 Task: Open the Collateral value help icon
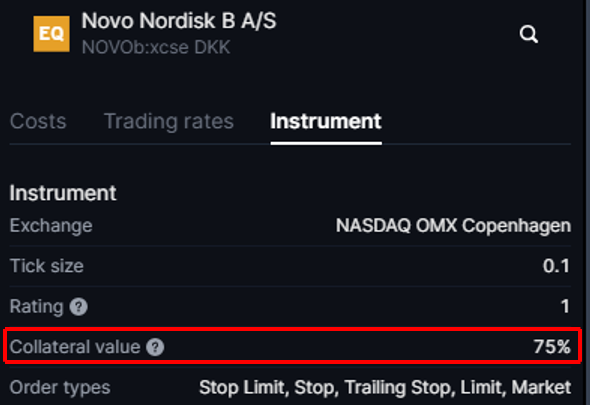[155, 347]
